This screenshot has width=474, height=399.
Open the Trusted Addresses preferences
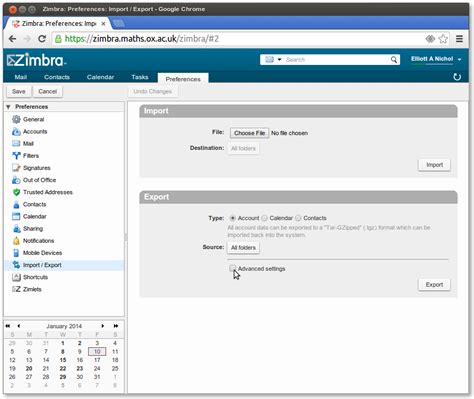pyautogui.click(x=48, y=192)
